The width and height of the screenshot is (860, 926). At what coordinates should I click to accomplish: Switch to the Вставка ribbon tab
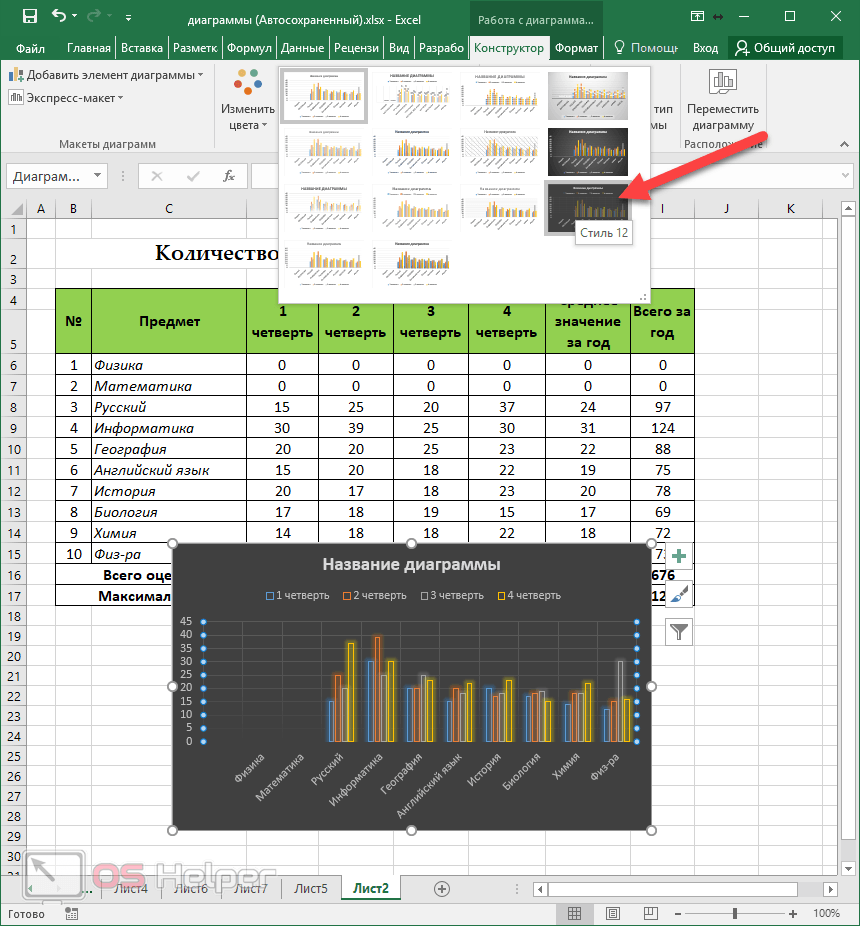coord(142,48)
